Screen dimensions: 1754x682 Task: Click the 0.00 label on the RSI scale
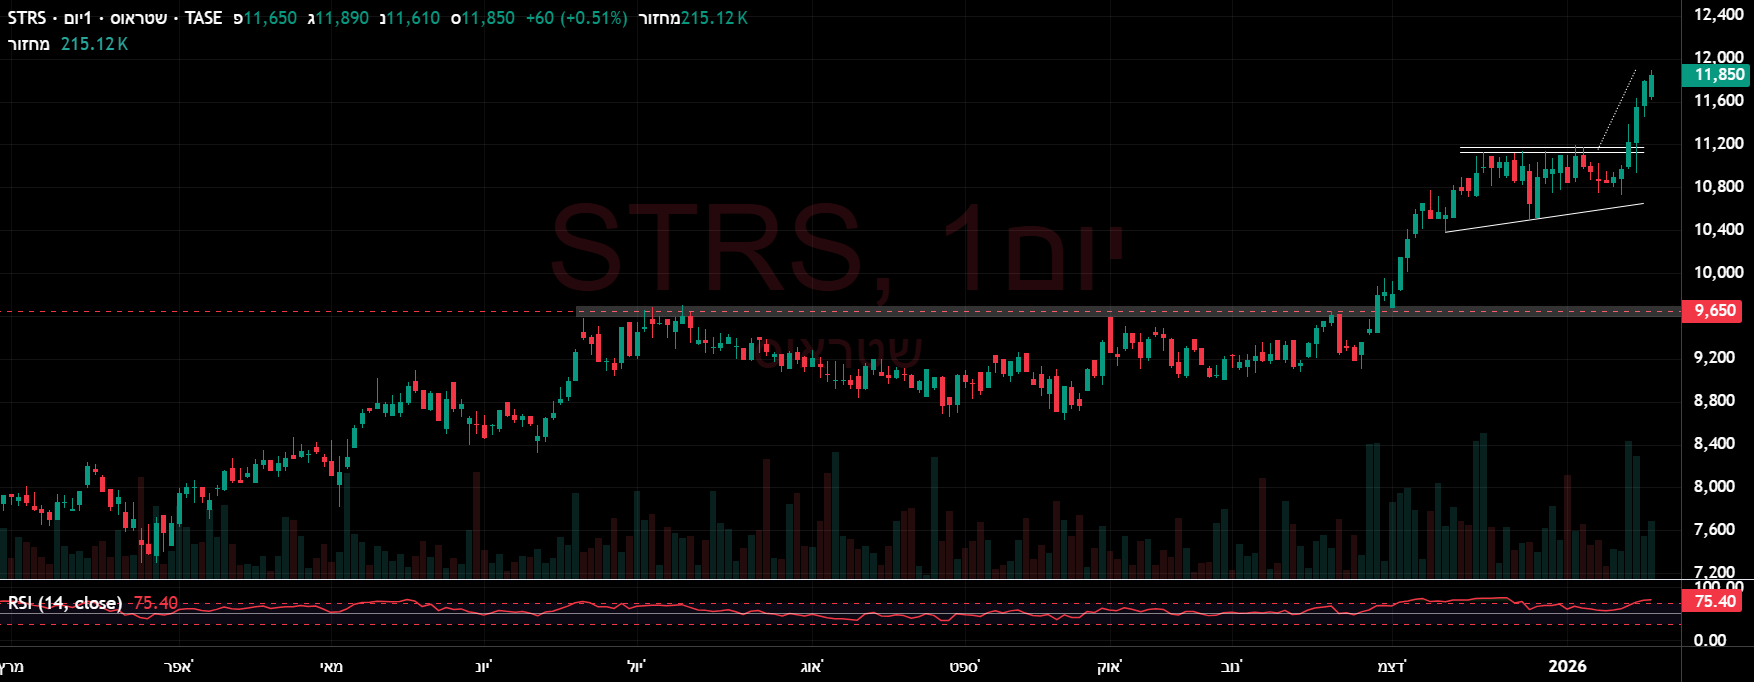click(x=1709, y=640)
